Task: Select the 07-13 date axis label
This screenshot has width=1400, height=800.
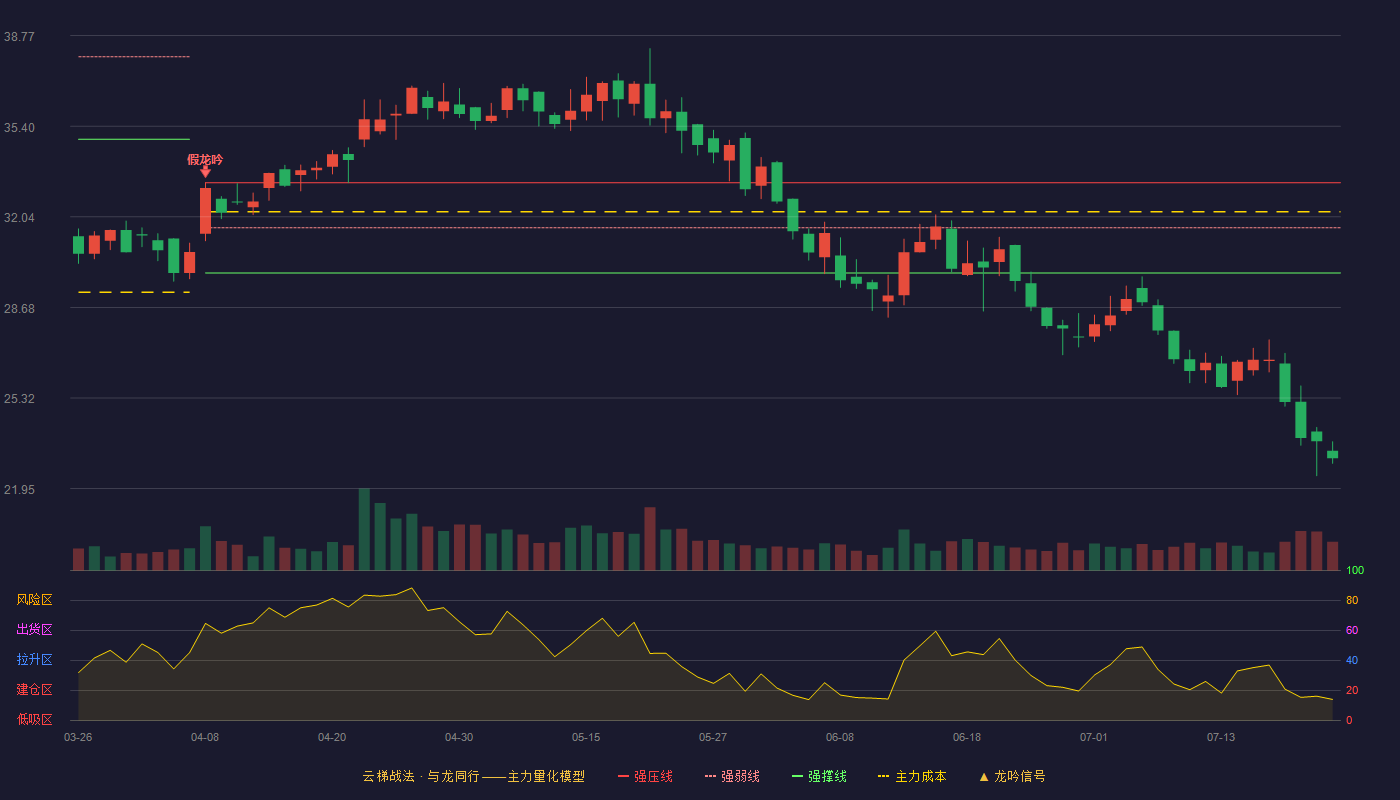Action: click(1221, 737)
